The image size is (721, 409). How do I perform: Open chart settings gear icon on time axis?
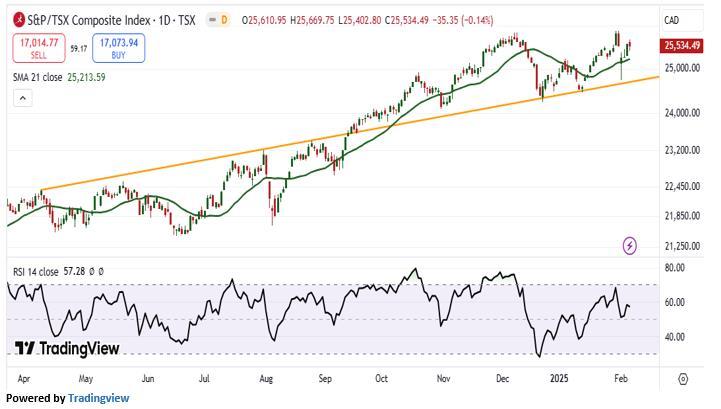(683, 379)
